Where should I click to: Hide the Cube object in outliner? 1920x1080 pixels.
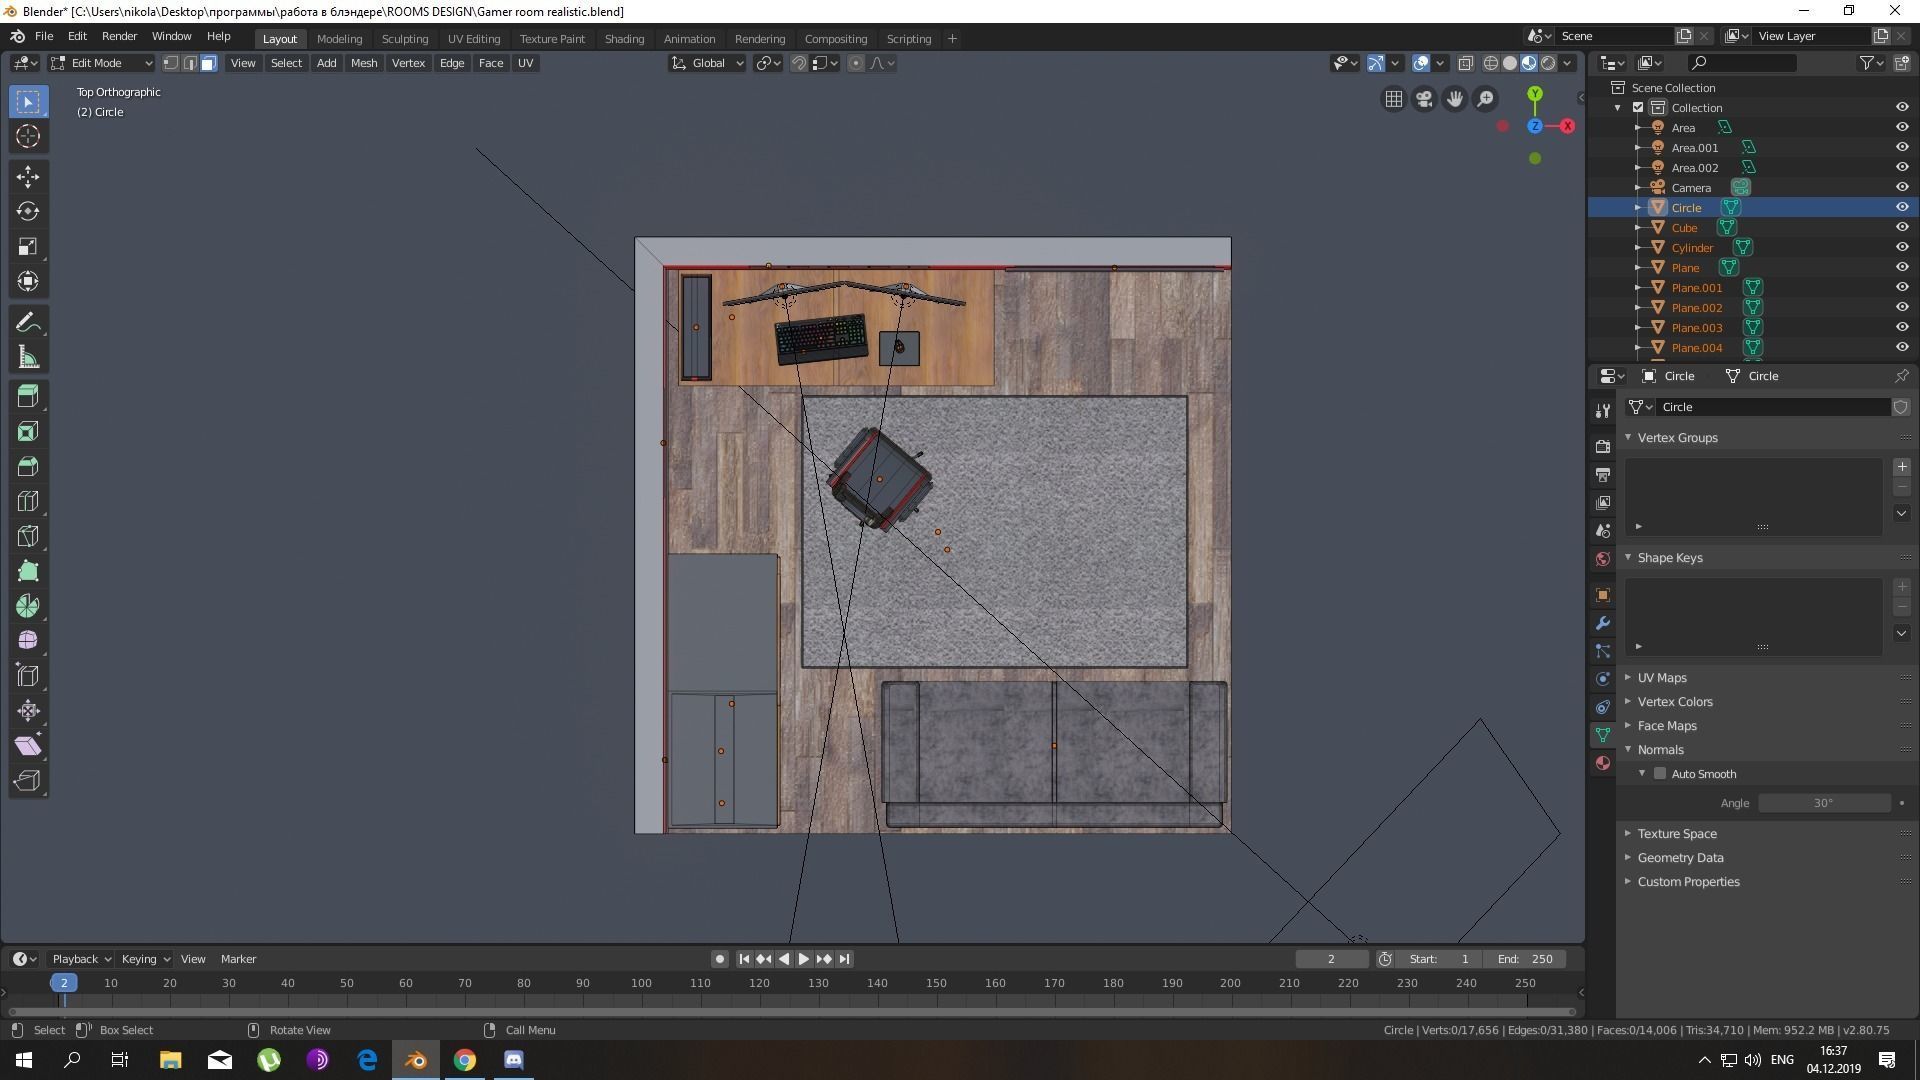click(1902, 227)
